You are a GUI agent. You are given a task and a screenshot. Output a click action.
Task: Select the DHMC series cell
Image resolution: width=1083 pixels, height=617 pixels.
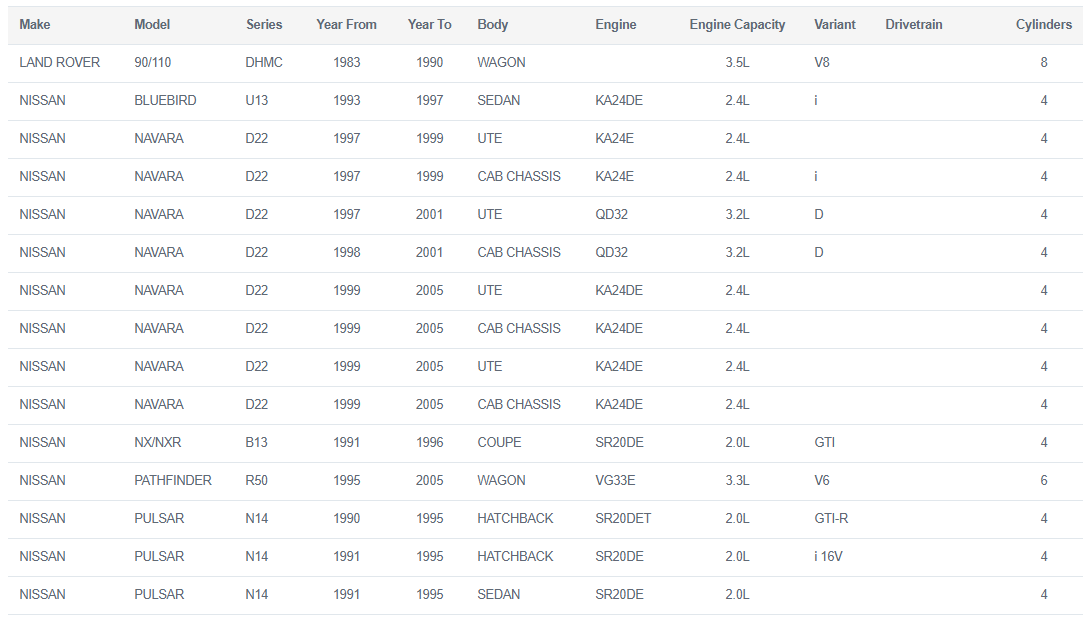[264, 62]
